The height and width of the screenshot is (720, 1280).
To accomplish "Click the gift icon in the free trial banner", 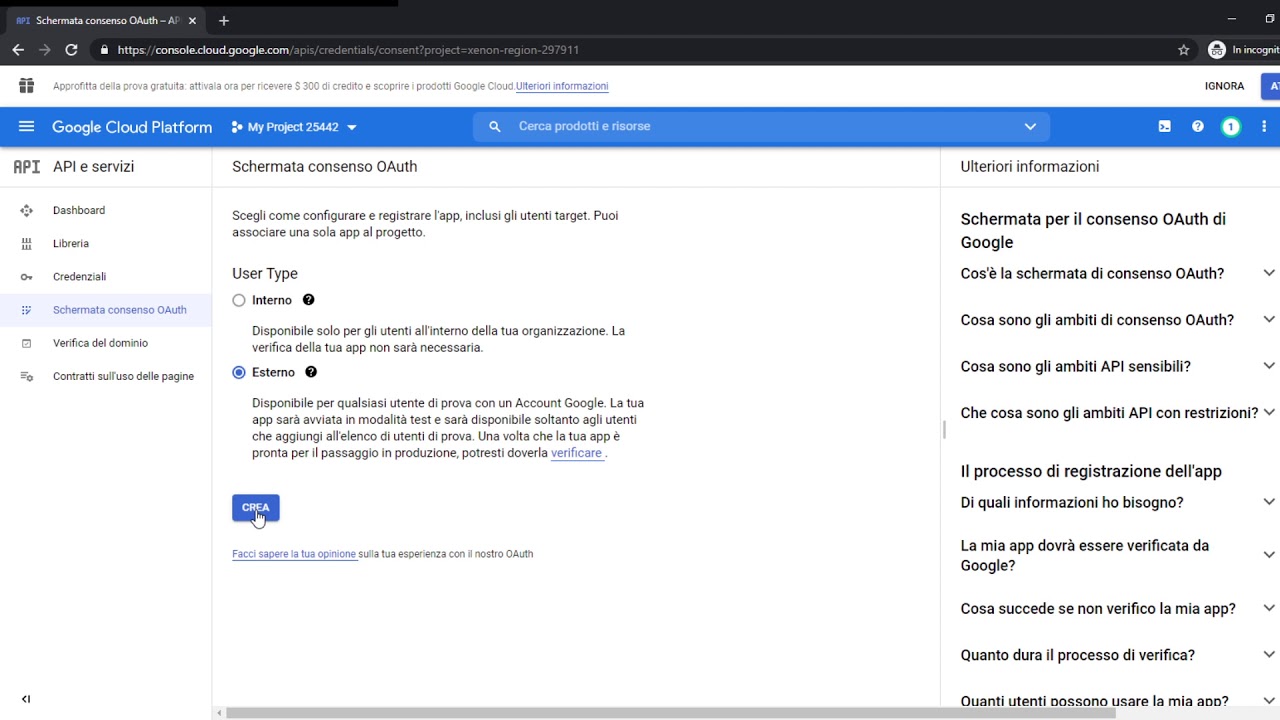I will 26,86.
